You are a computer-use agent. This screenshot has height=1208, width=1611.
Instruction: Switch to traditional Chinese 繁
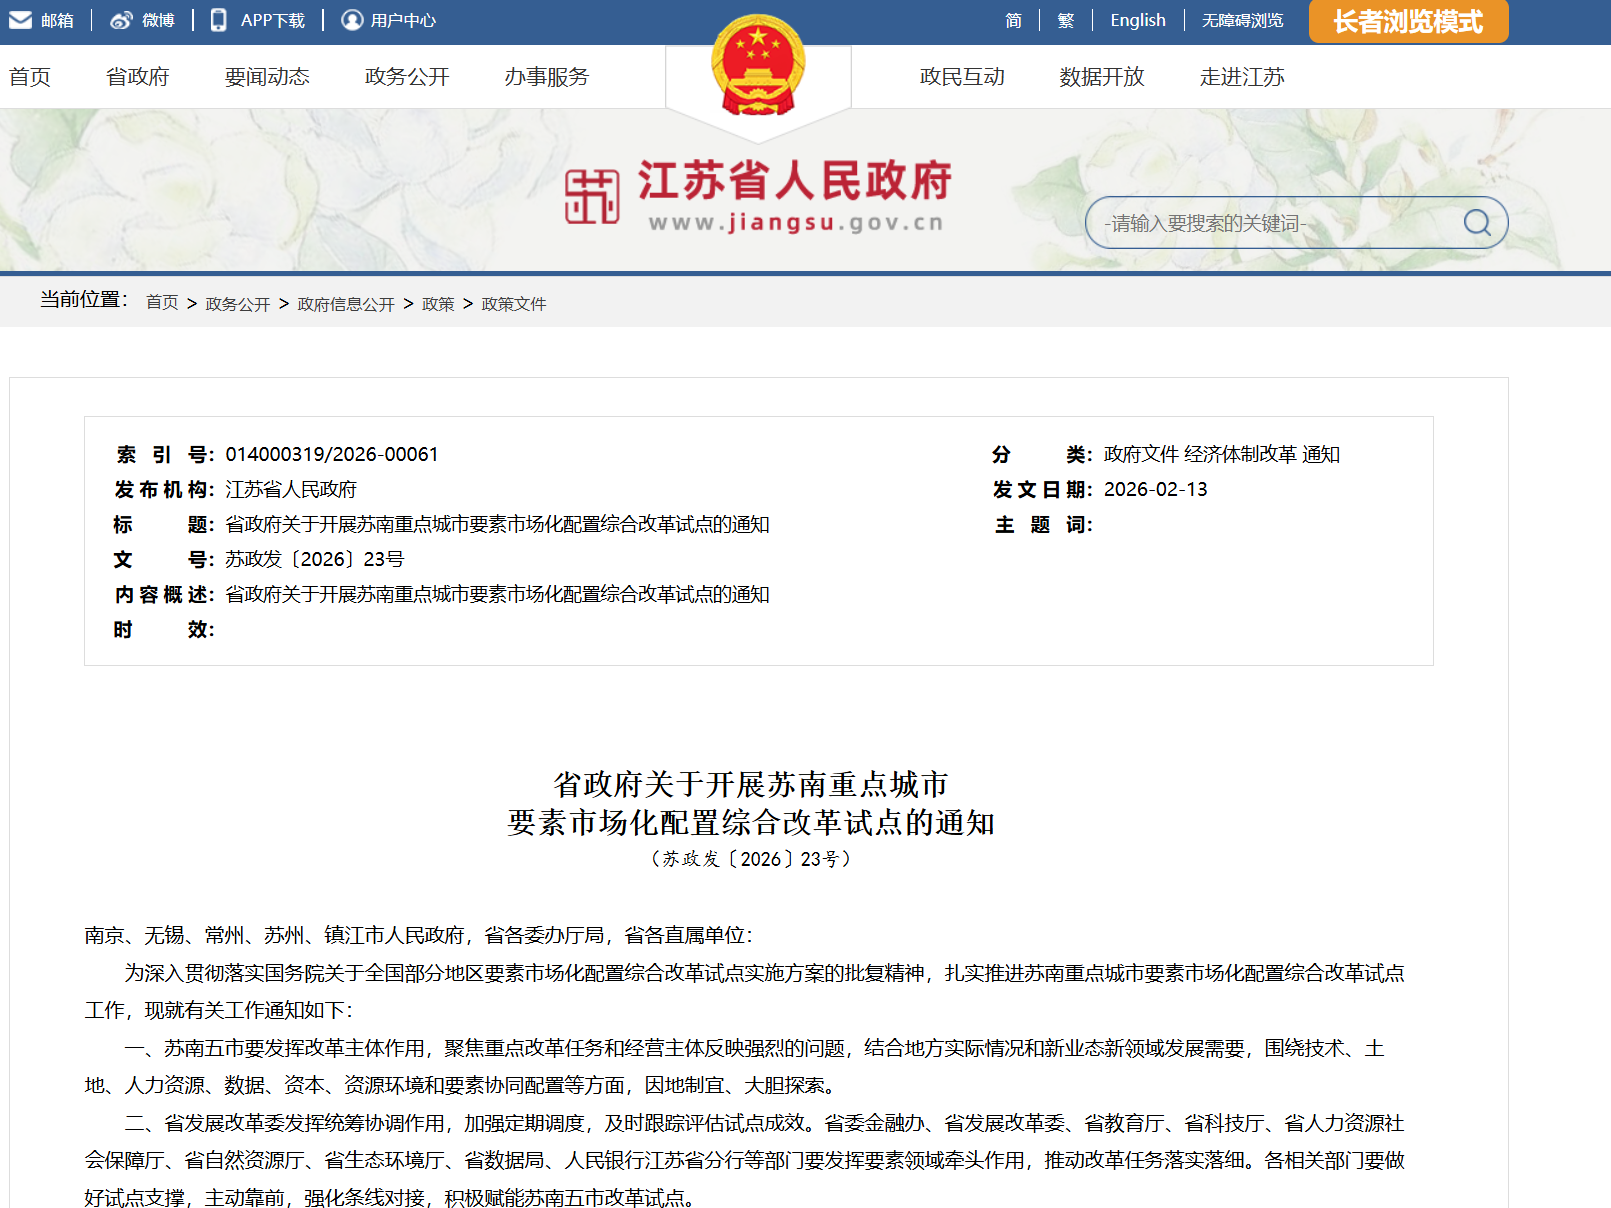click(x=1065, y=20)
